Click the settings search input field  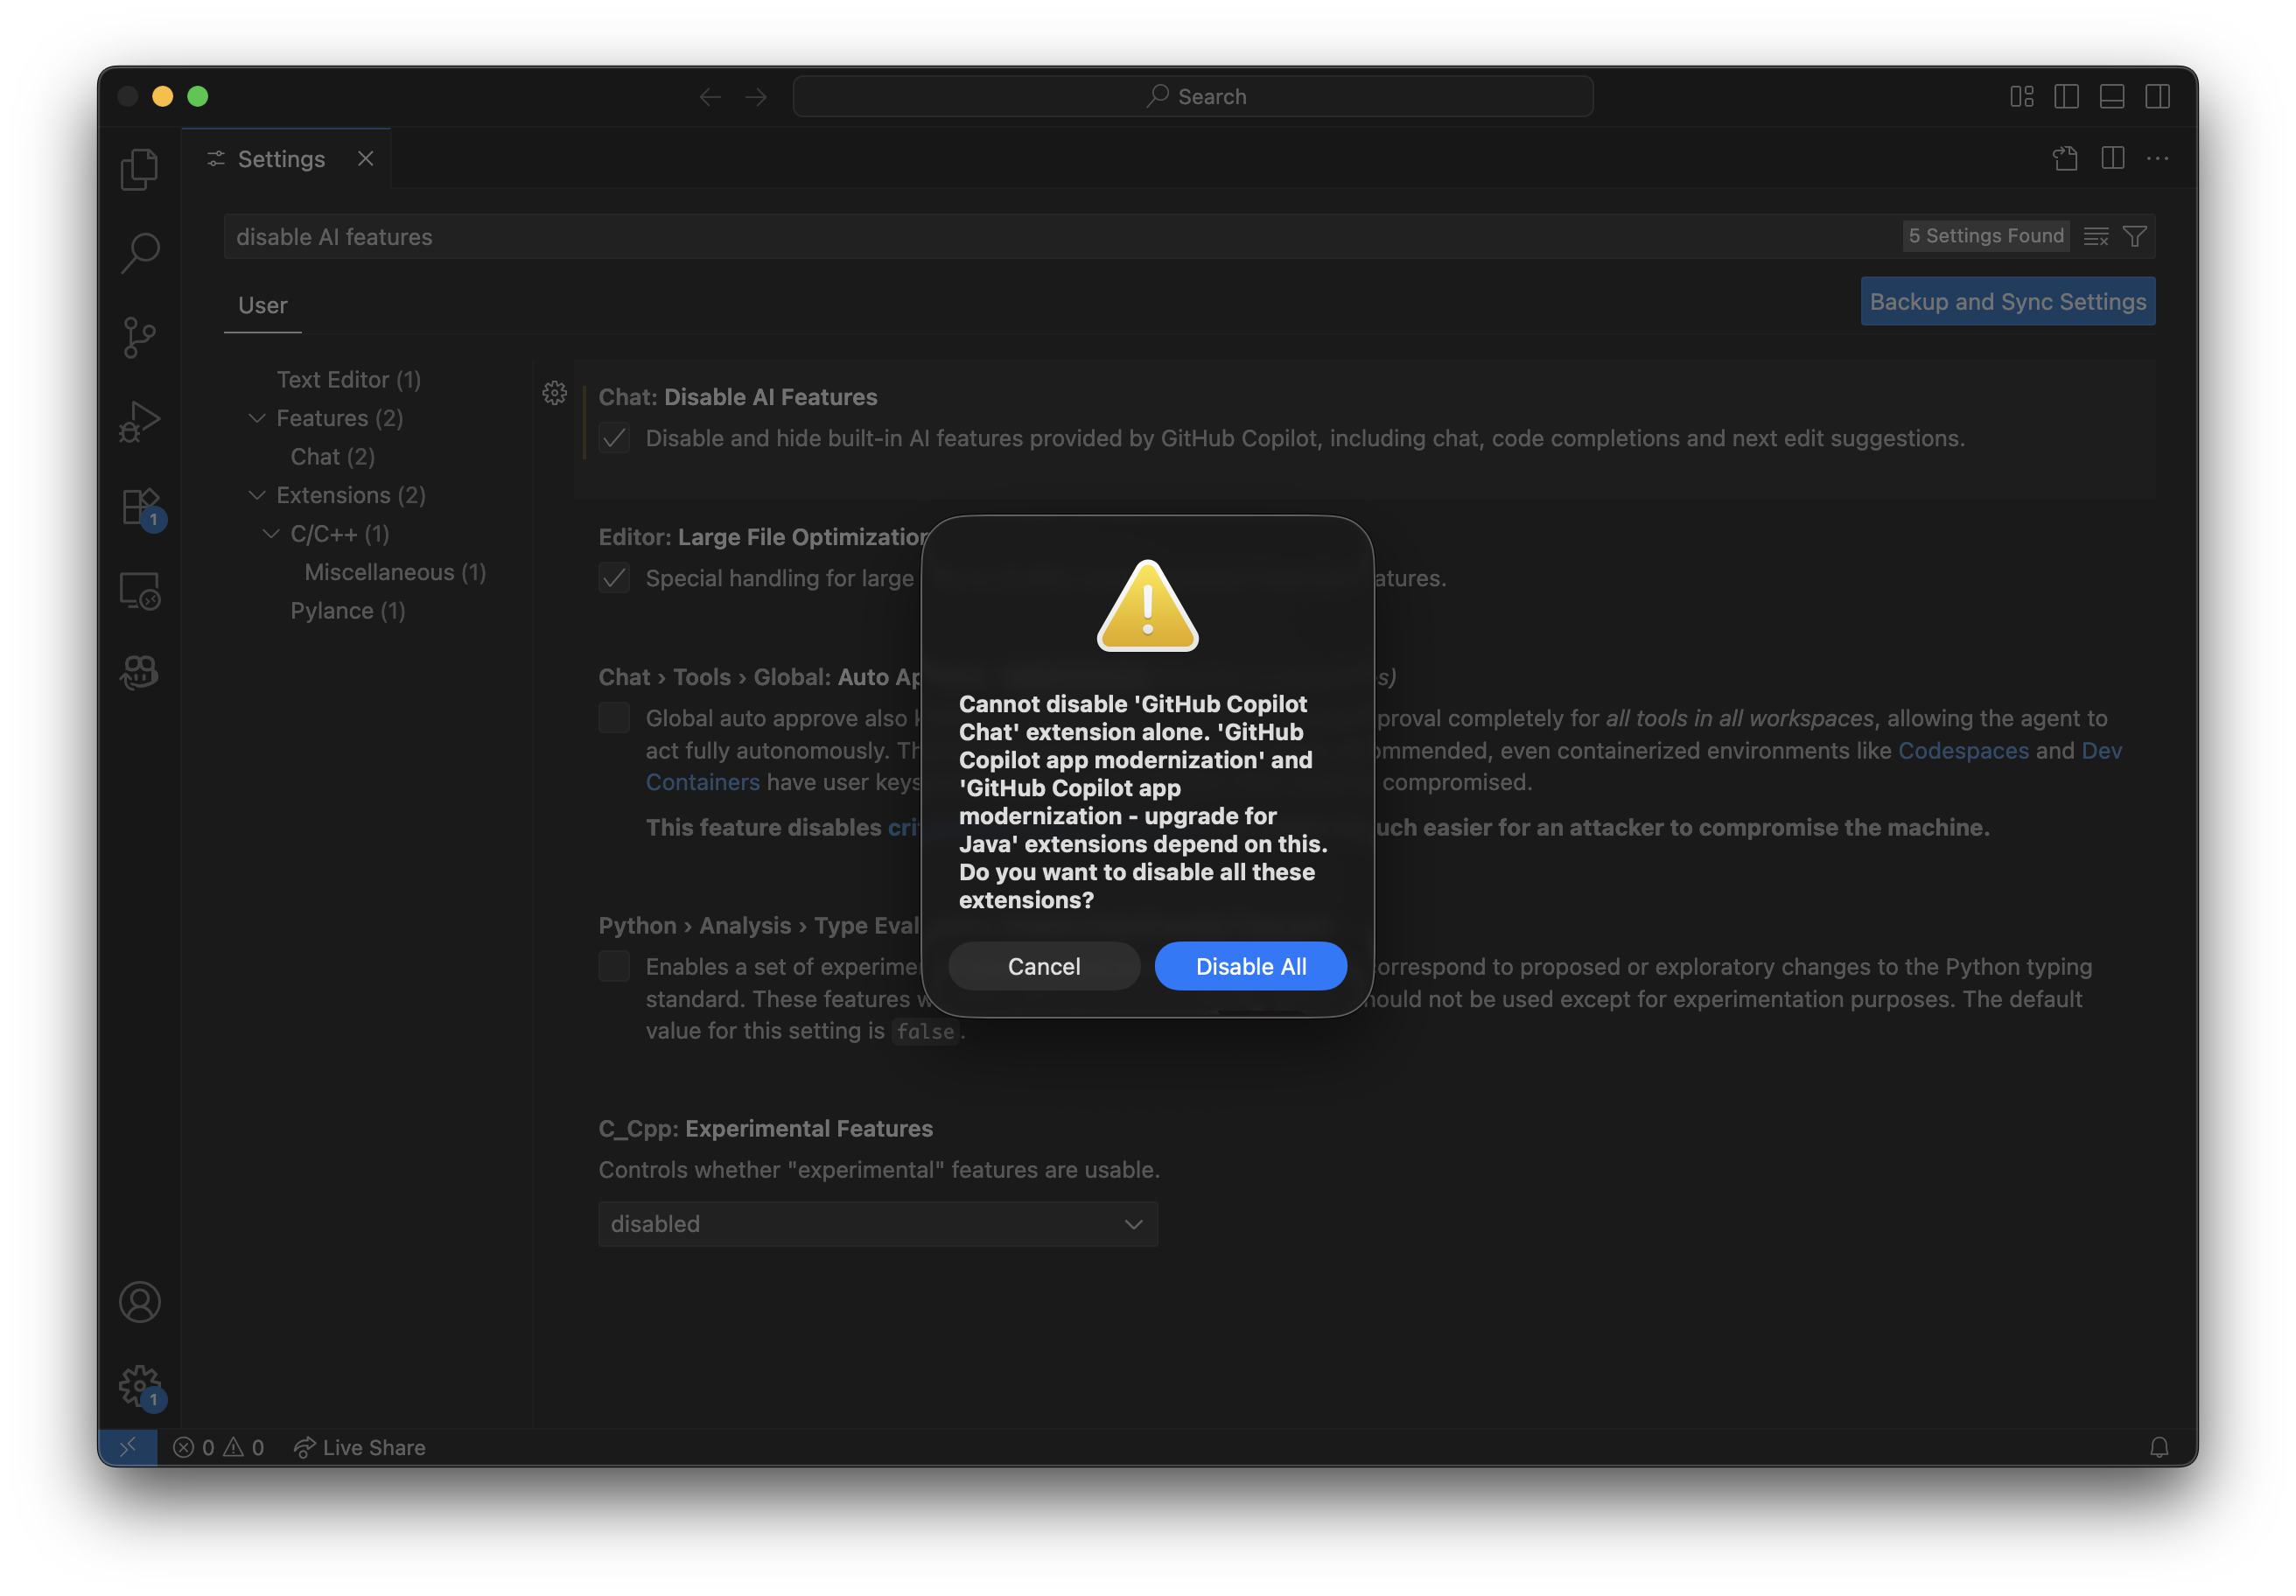click(1000, 237)
